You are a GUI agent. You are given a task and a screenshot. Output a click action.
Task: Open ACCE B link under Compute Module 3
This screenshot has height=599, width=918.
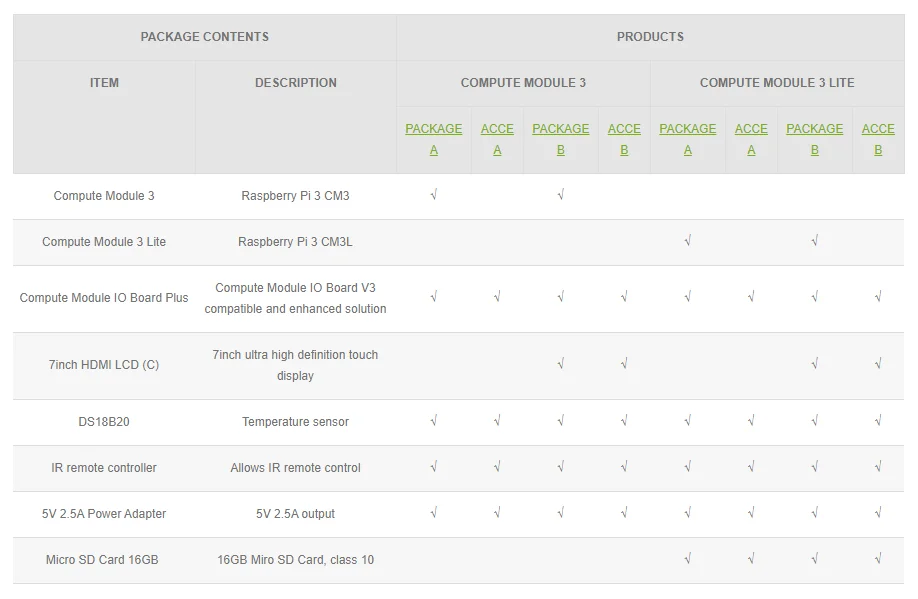click(x=624, y=139)
